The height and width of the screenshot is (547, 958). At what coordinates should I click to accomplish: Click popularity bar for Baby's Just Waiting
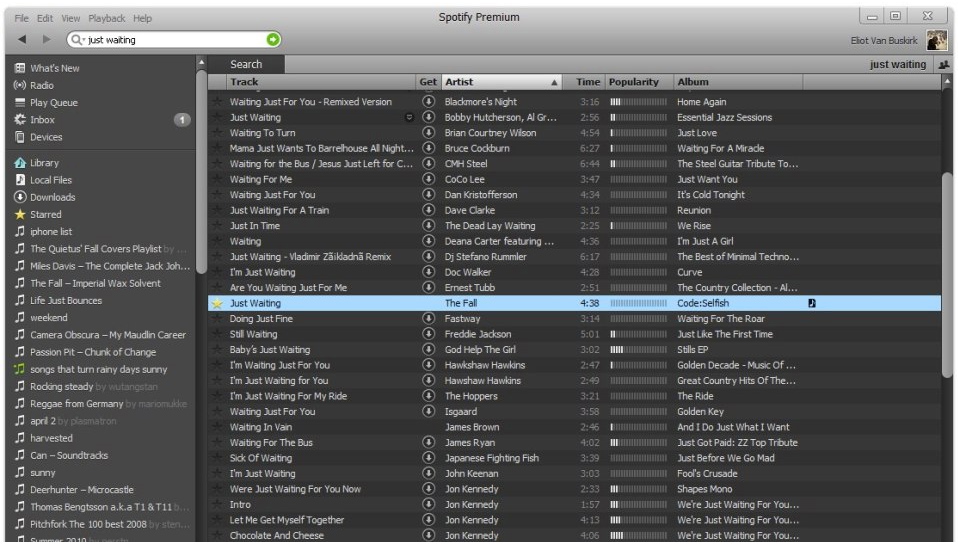(638, 350)
